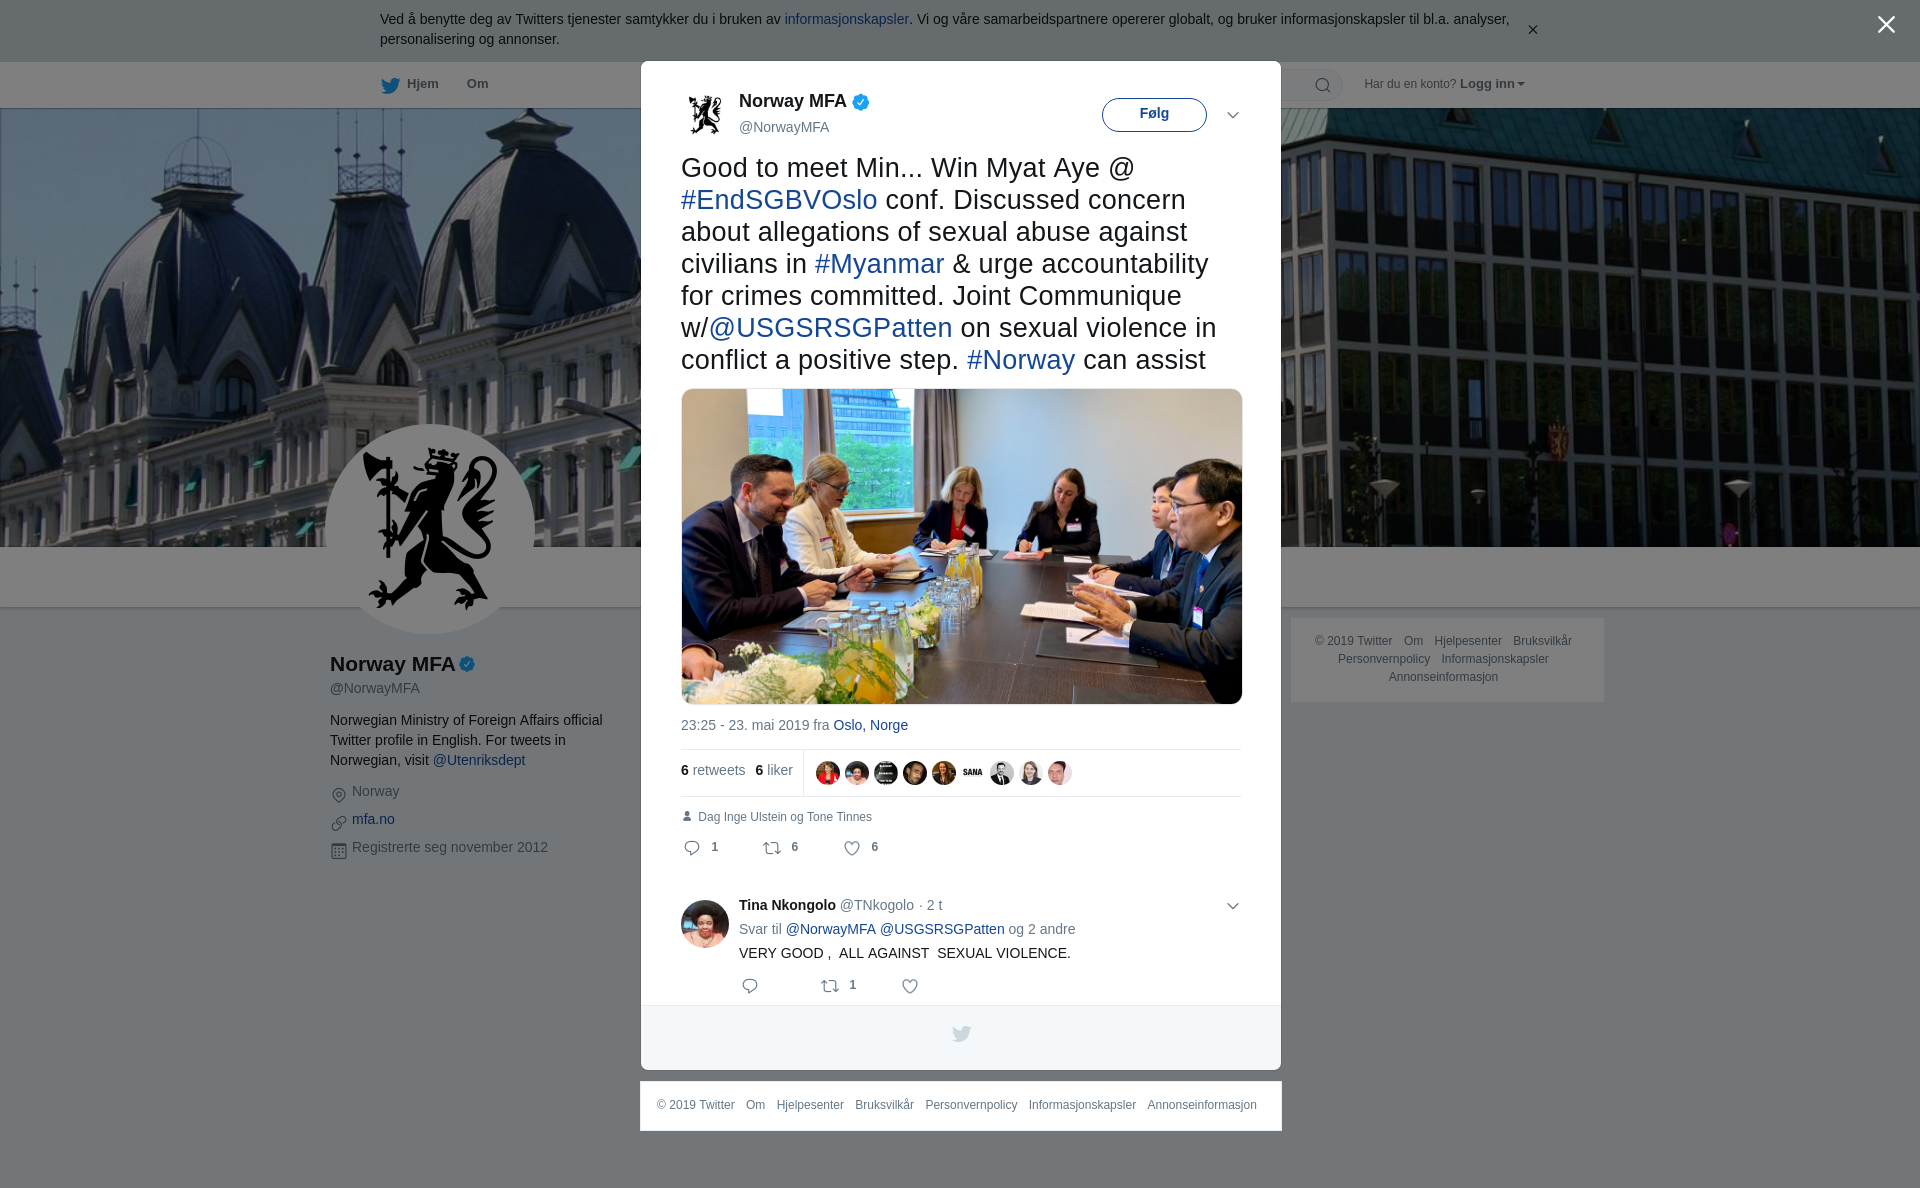This screenshot has height=1188, width=1920.
Task: Open the options chevron on Tina Nkongolo's reply
Action: tap(1233, 906)
